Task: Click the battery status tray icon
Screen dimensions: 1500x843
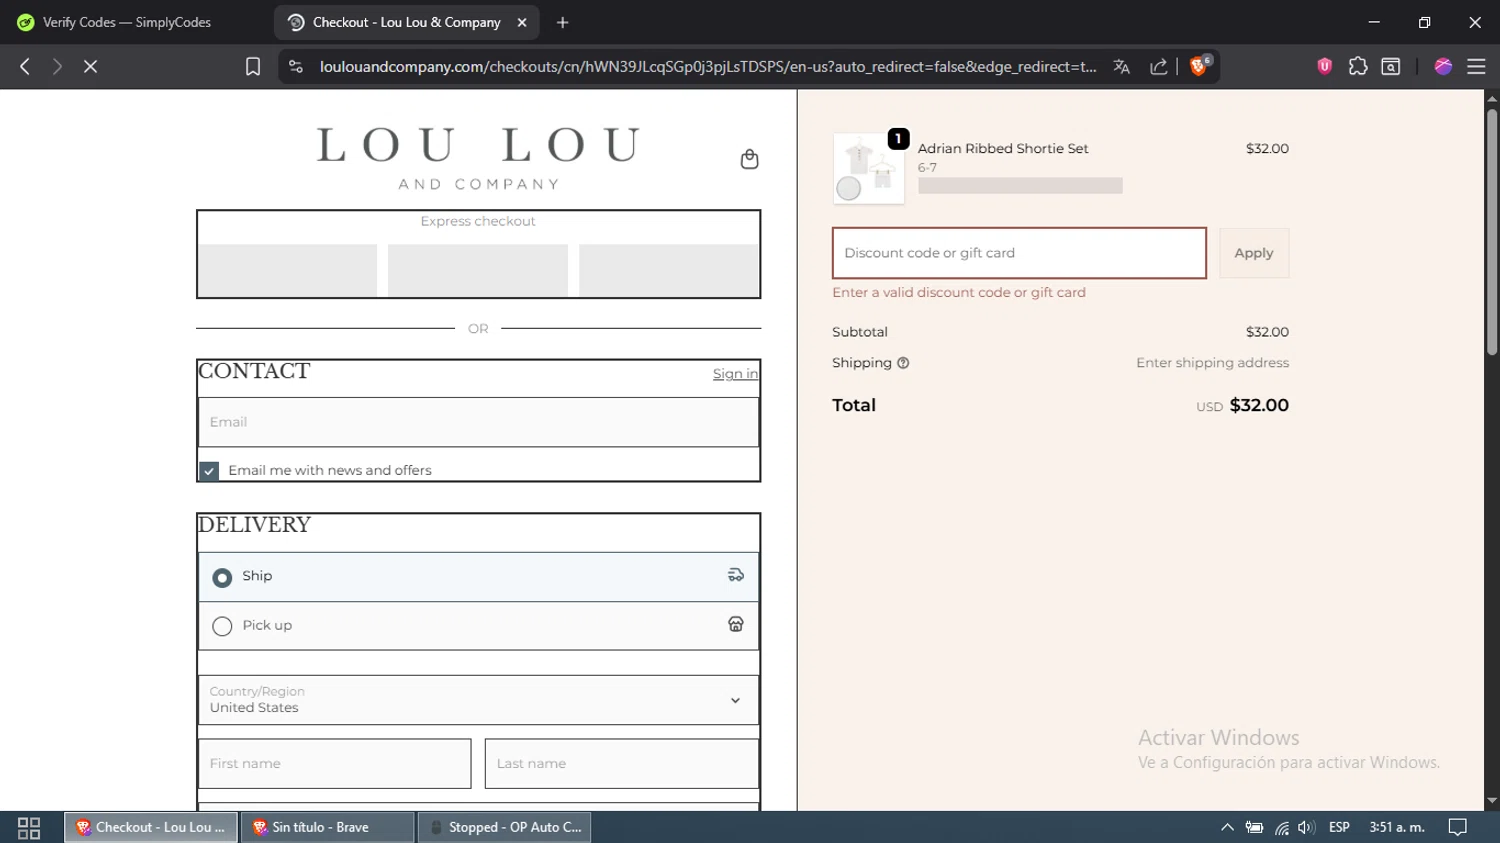Action: 1254,827
